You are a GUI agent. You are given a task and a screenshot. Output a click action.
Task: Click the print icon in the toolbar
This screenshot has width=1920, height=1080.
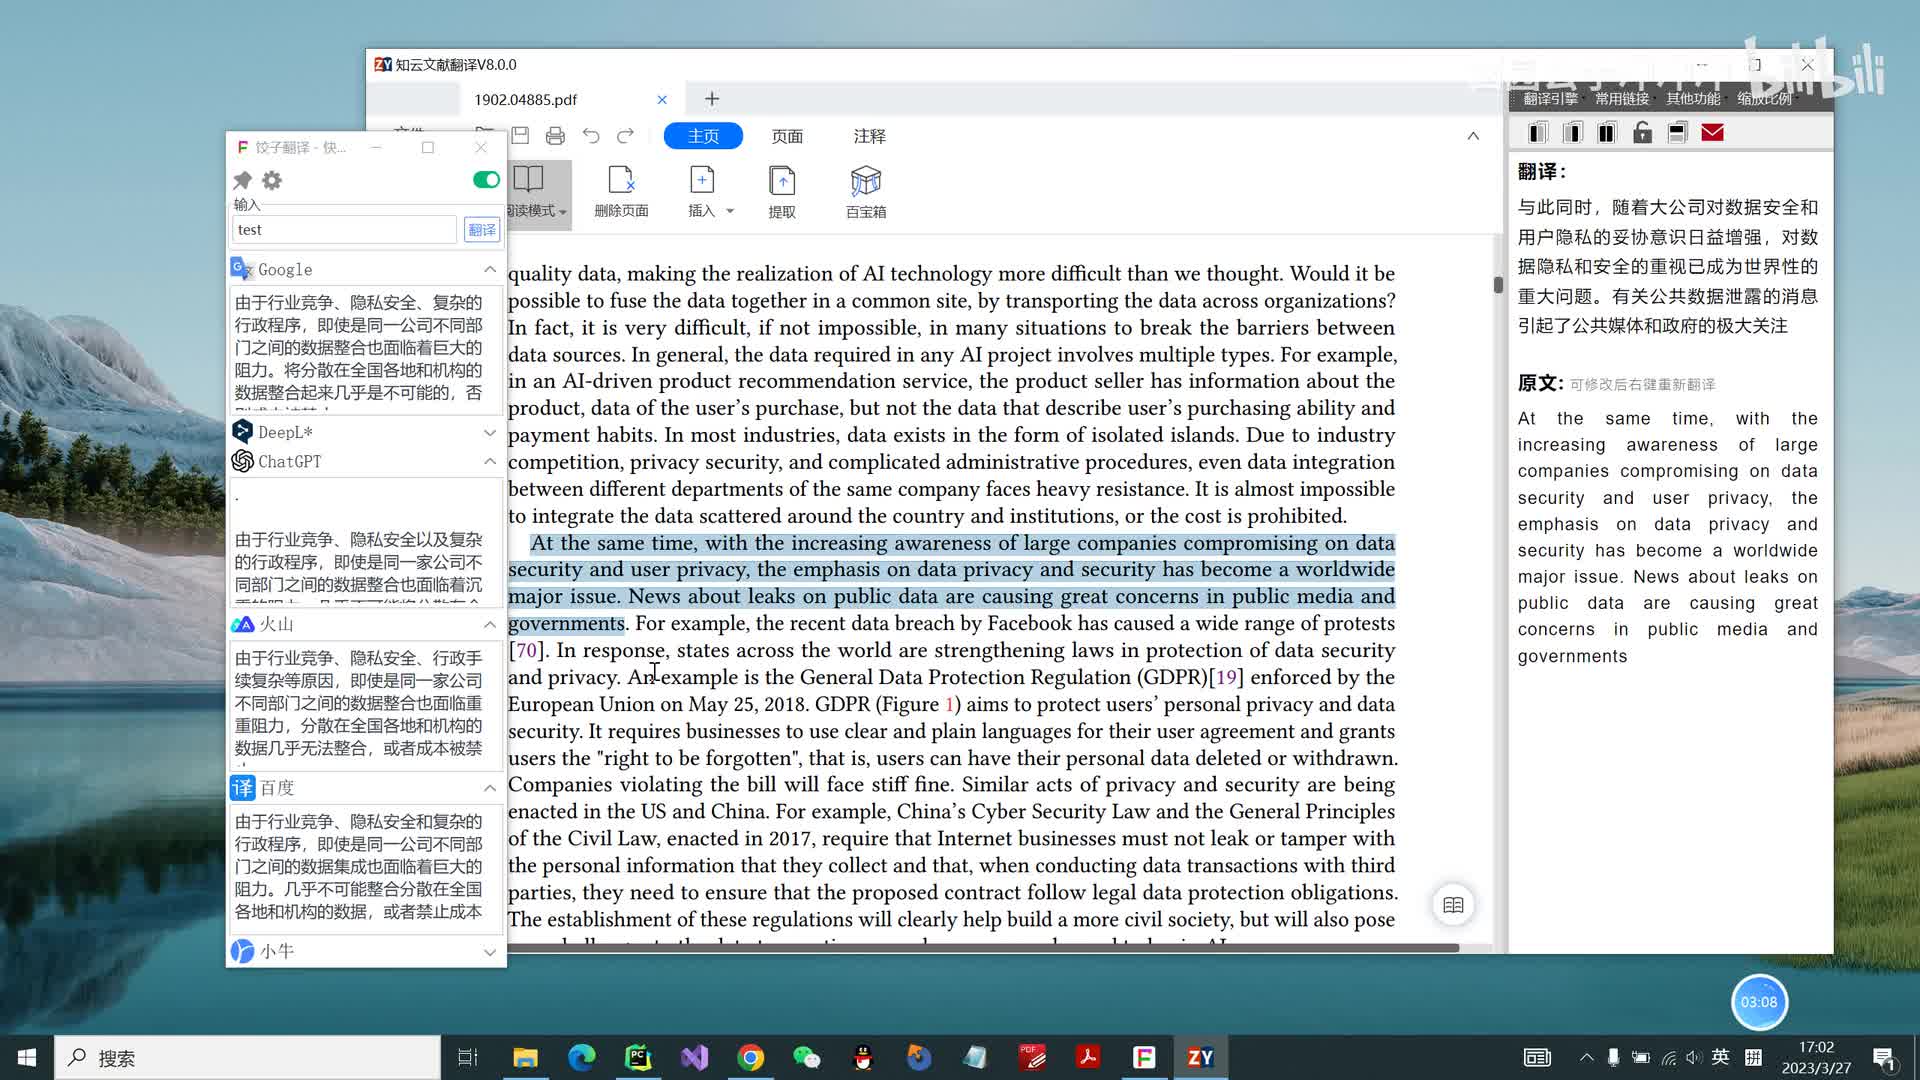[x=555, y=136]
